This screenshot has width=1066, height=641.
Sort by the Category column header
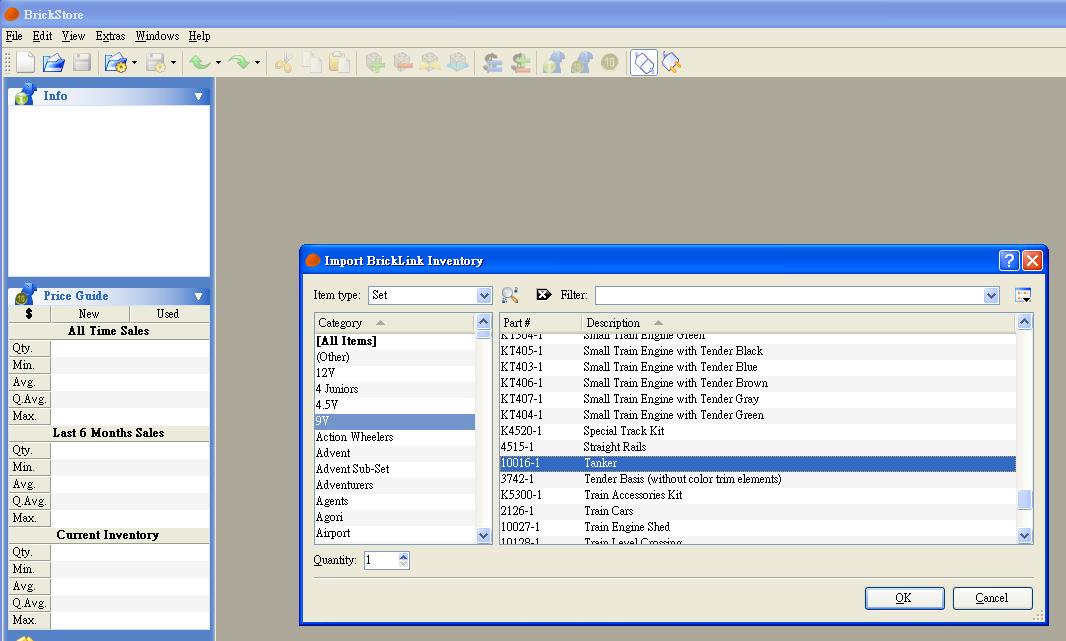point(394,323)
